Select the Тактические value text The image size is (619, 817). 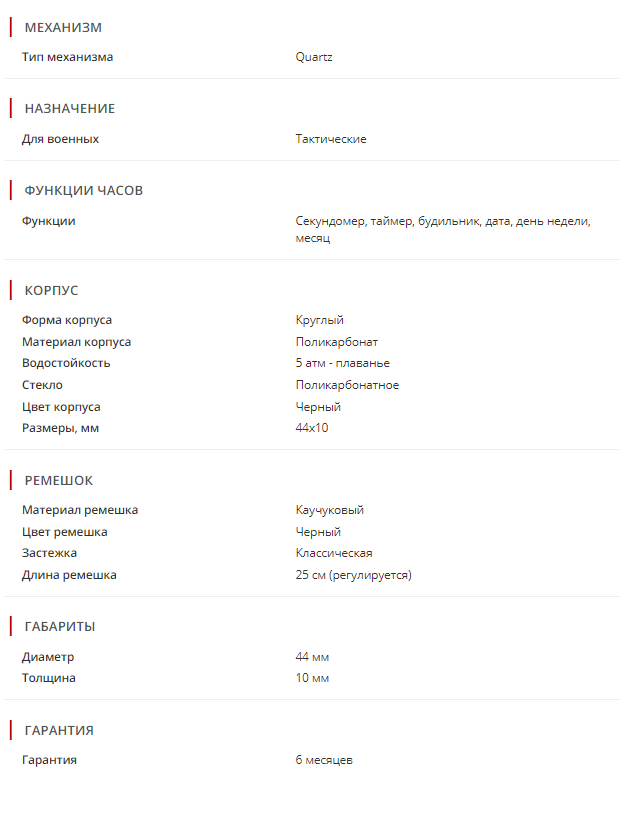[331, 139]
